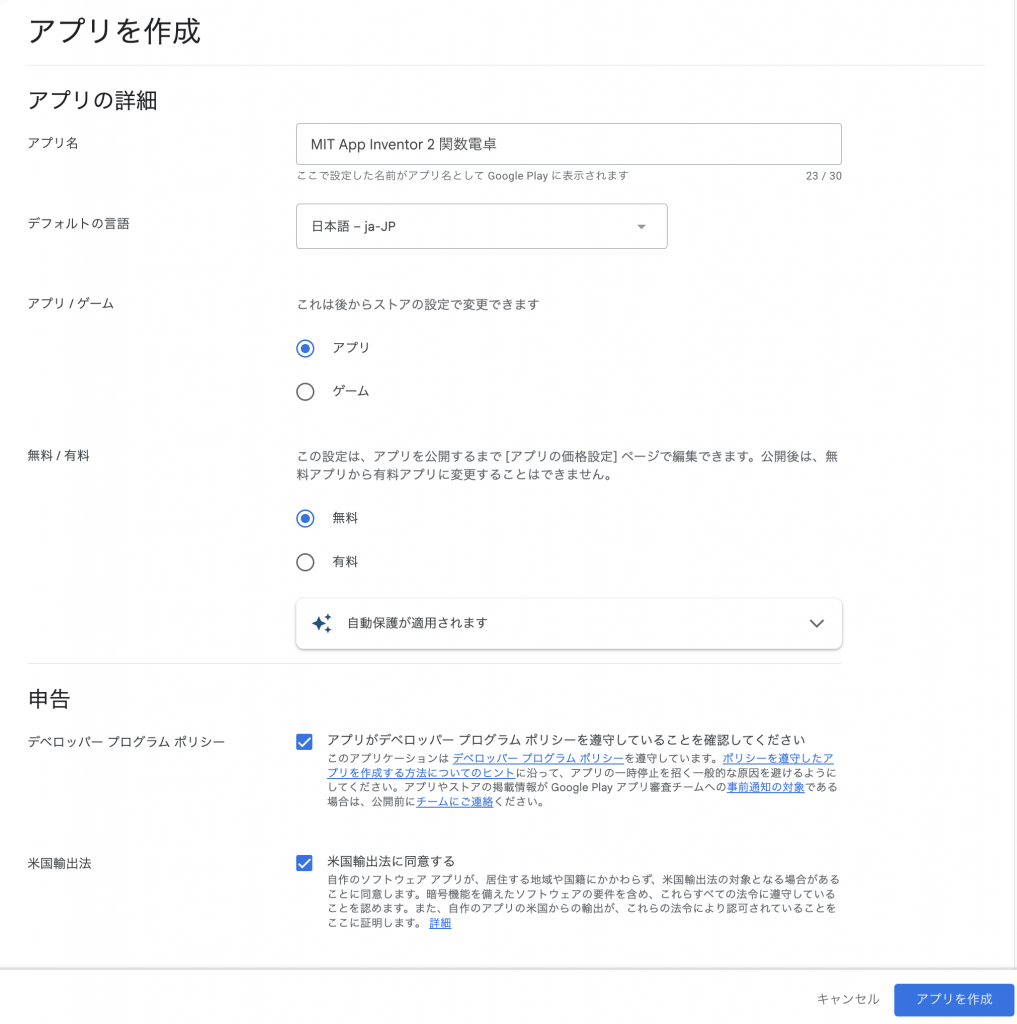This screenshot has height=1024, width=1017.
Task: Open the 日本語 – ja-JP language dropdown
Action: pyautogui.click(x=481, y=227)
